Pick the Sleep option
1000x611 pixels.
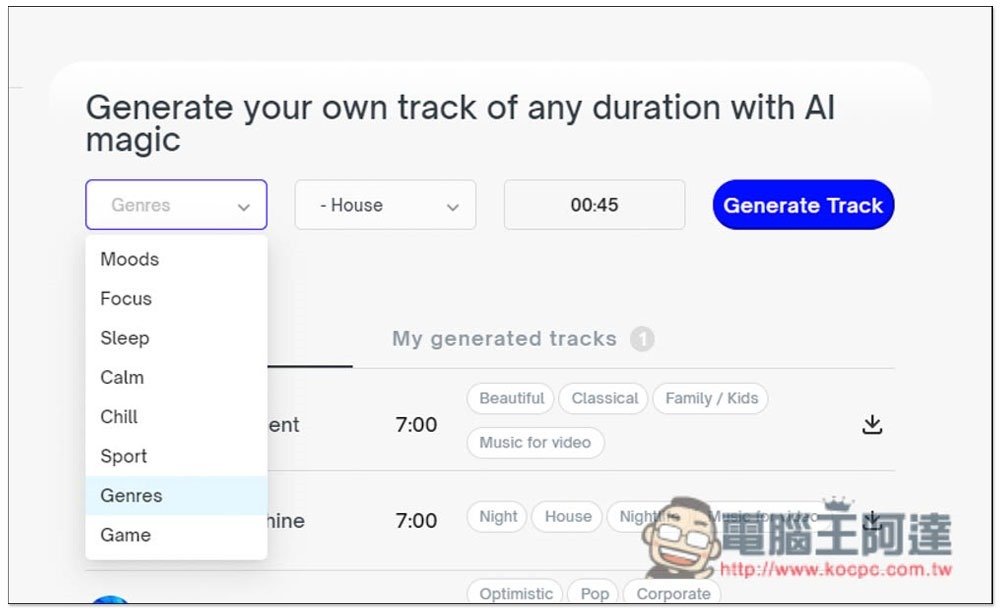pyautogui.click(x=124, y=338)
